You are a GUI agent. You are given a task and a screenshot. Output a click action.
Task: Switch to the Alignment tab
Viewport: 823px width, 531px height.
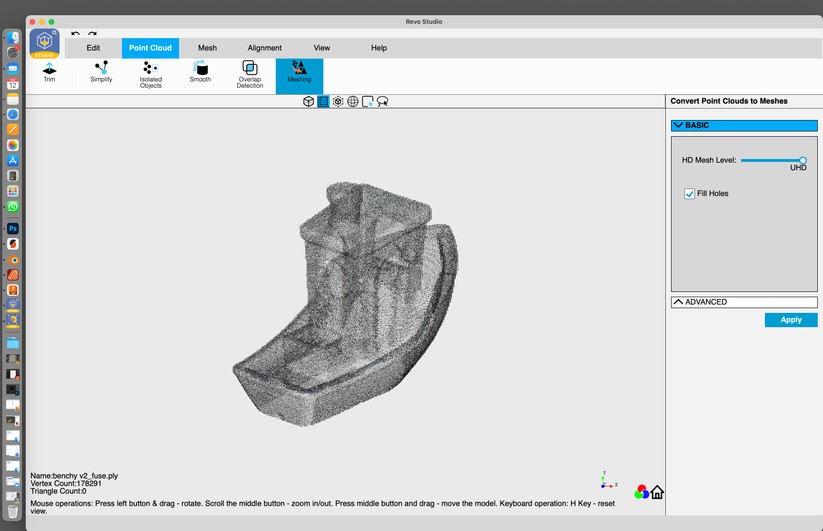tap(265, 48)
